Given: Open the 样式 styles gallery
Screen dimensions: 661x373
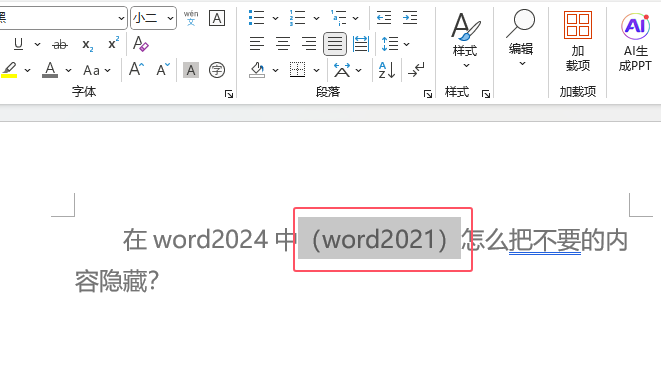Looking at the screenshot, I should [x=465, y=40].
